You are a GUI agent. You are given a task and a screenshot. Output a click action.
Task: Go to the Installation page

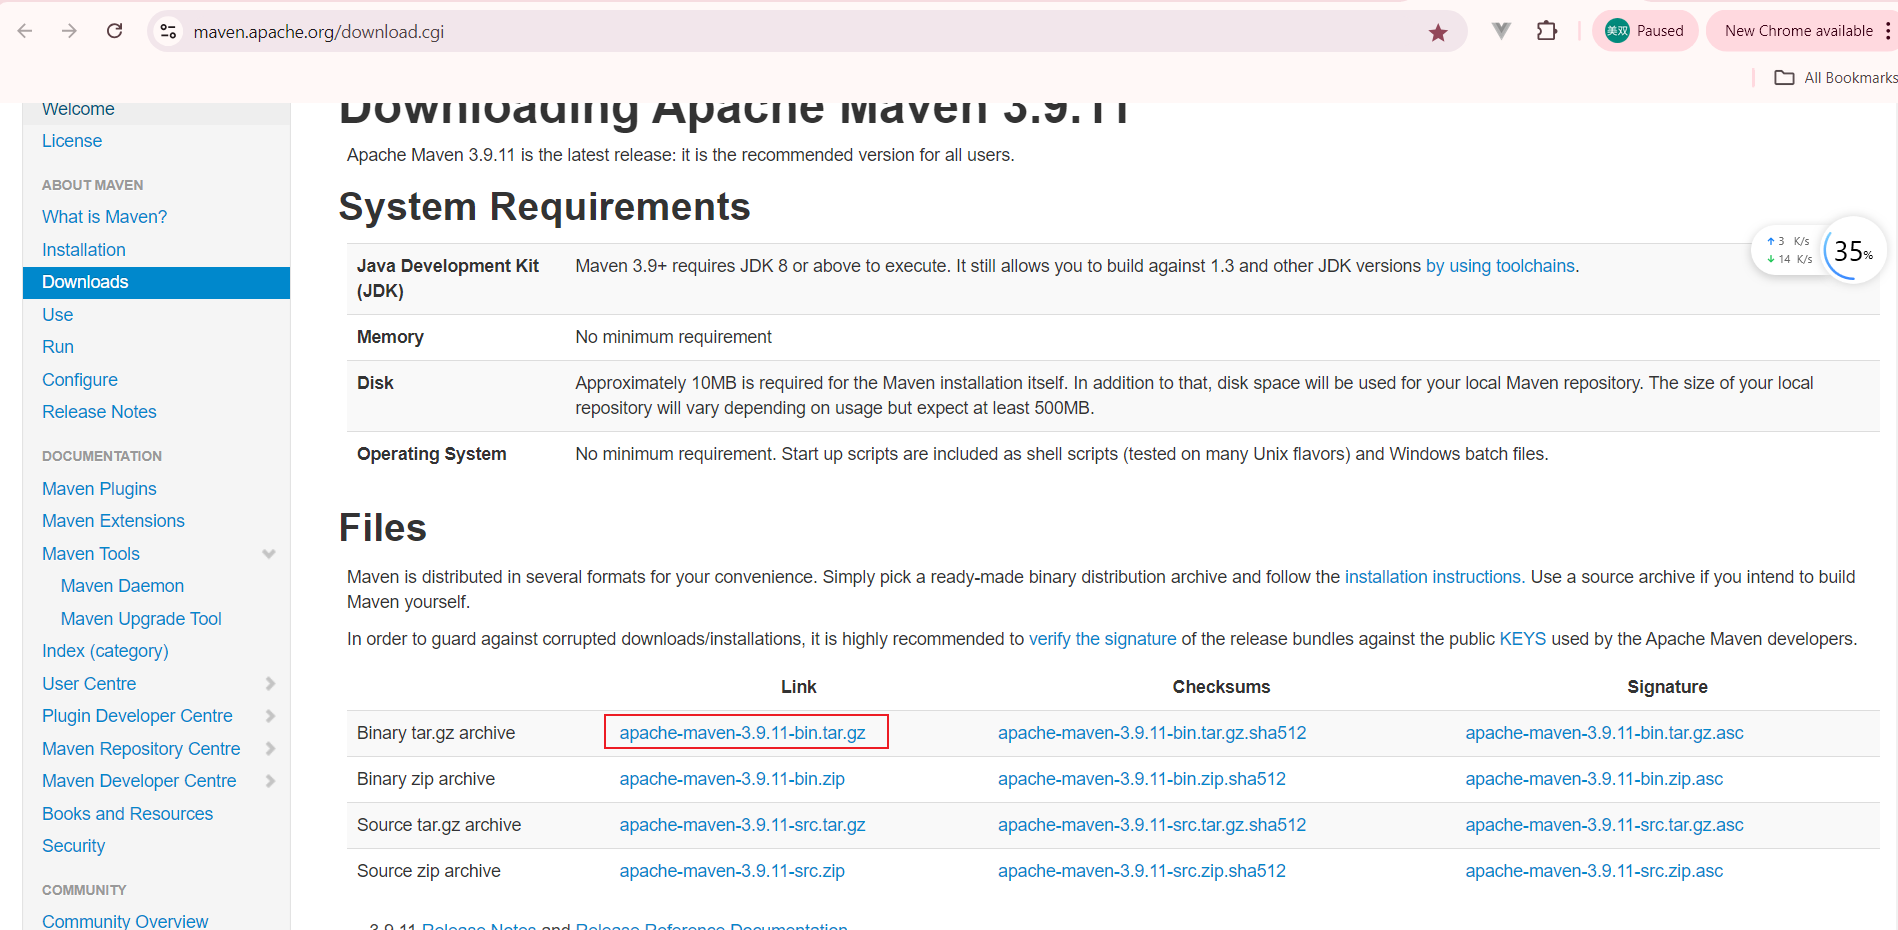(84, 250)
